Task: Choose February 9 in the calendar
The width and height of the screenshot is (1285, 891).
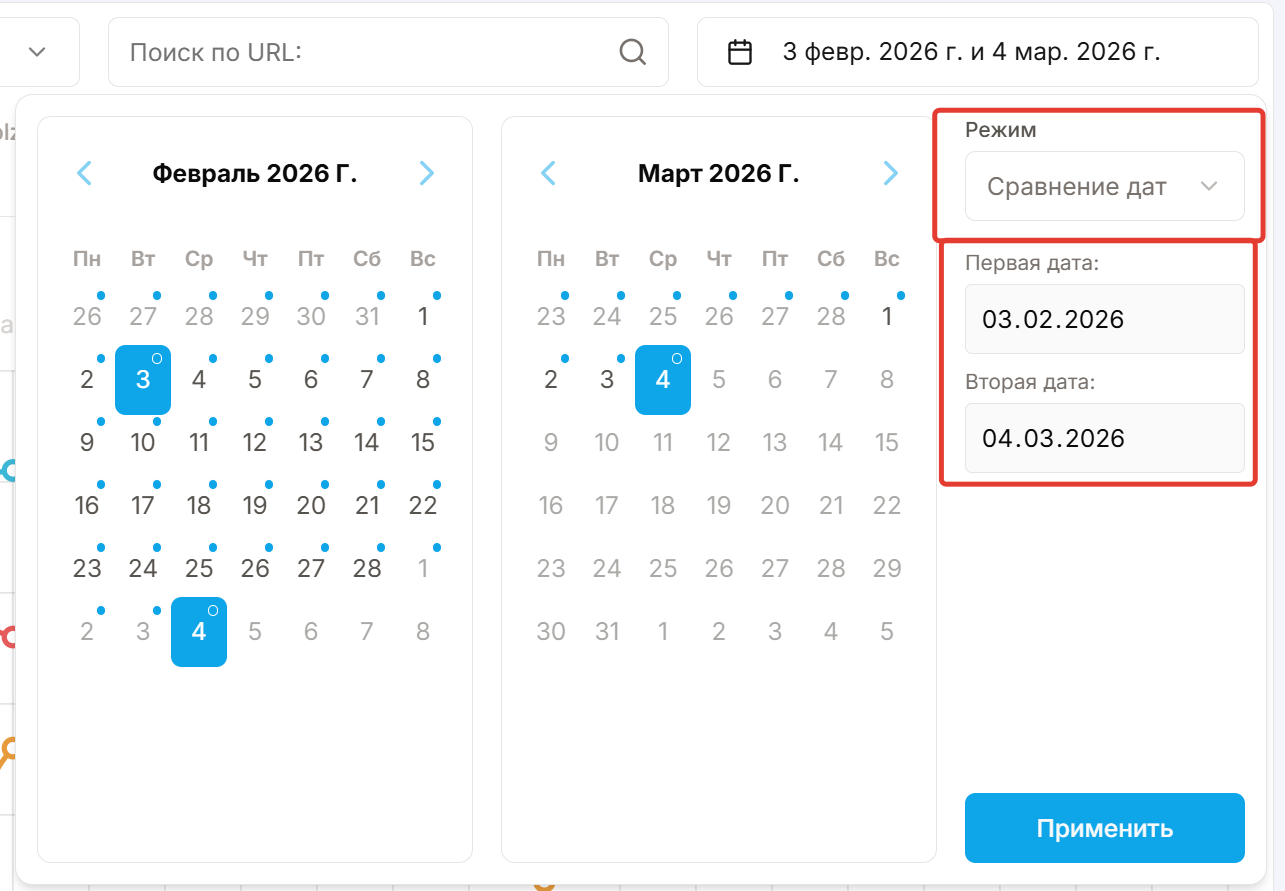Action: [x=87, y=443]
